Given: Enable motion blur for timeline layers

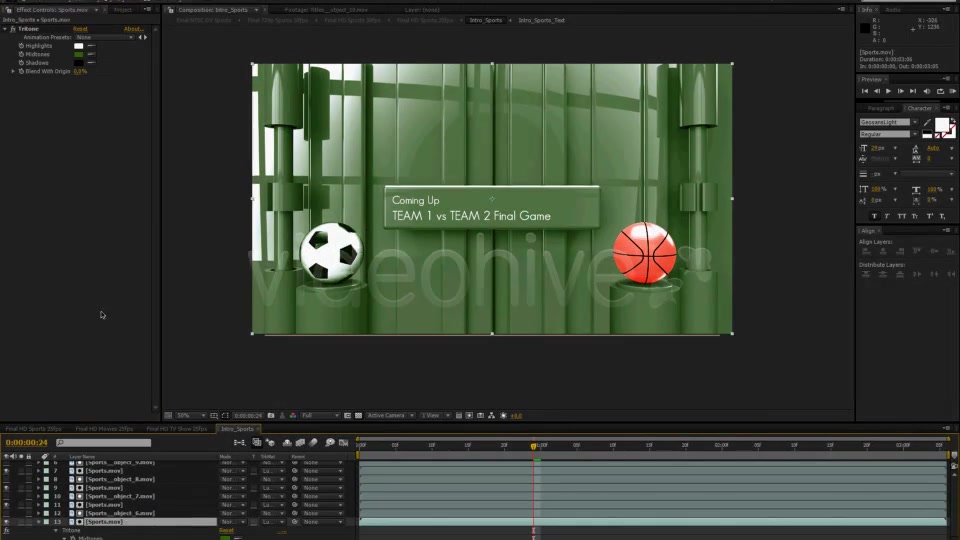Looking at the screenshot, I should click(x=313, y=443).
